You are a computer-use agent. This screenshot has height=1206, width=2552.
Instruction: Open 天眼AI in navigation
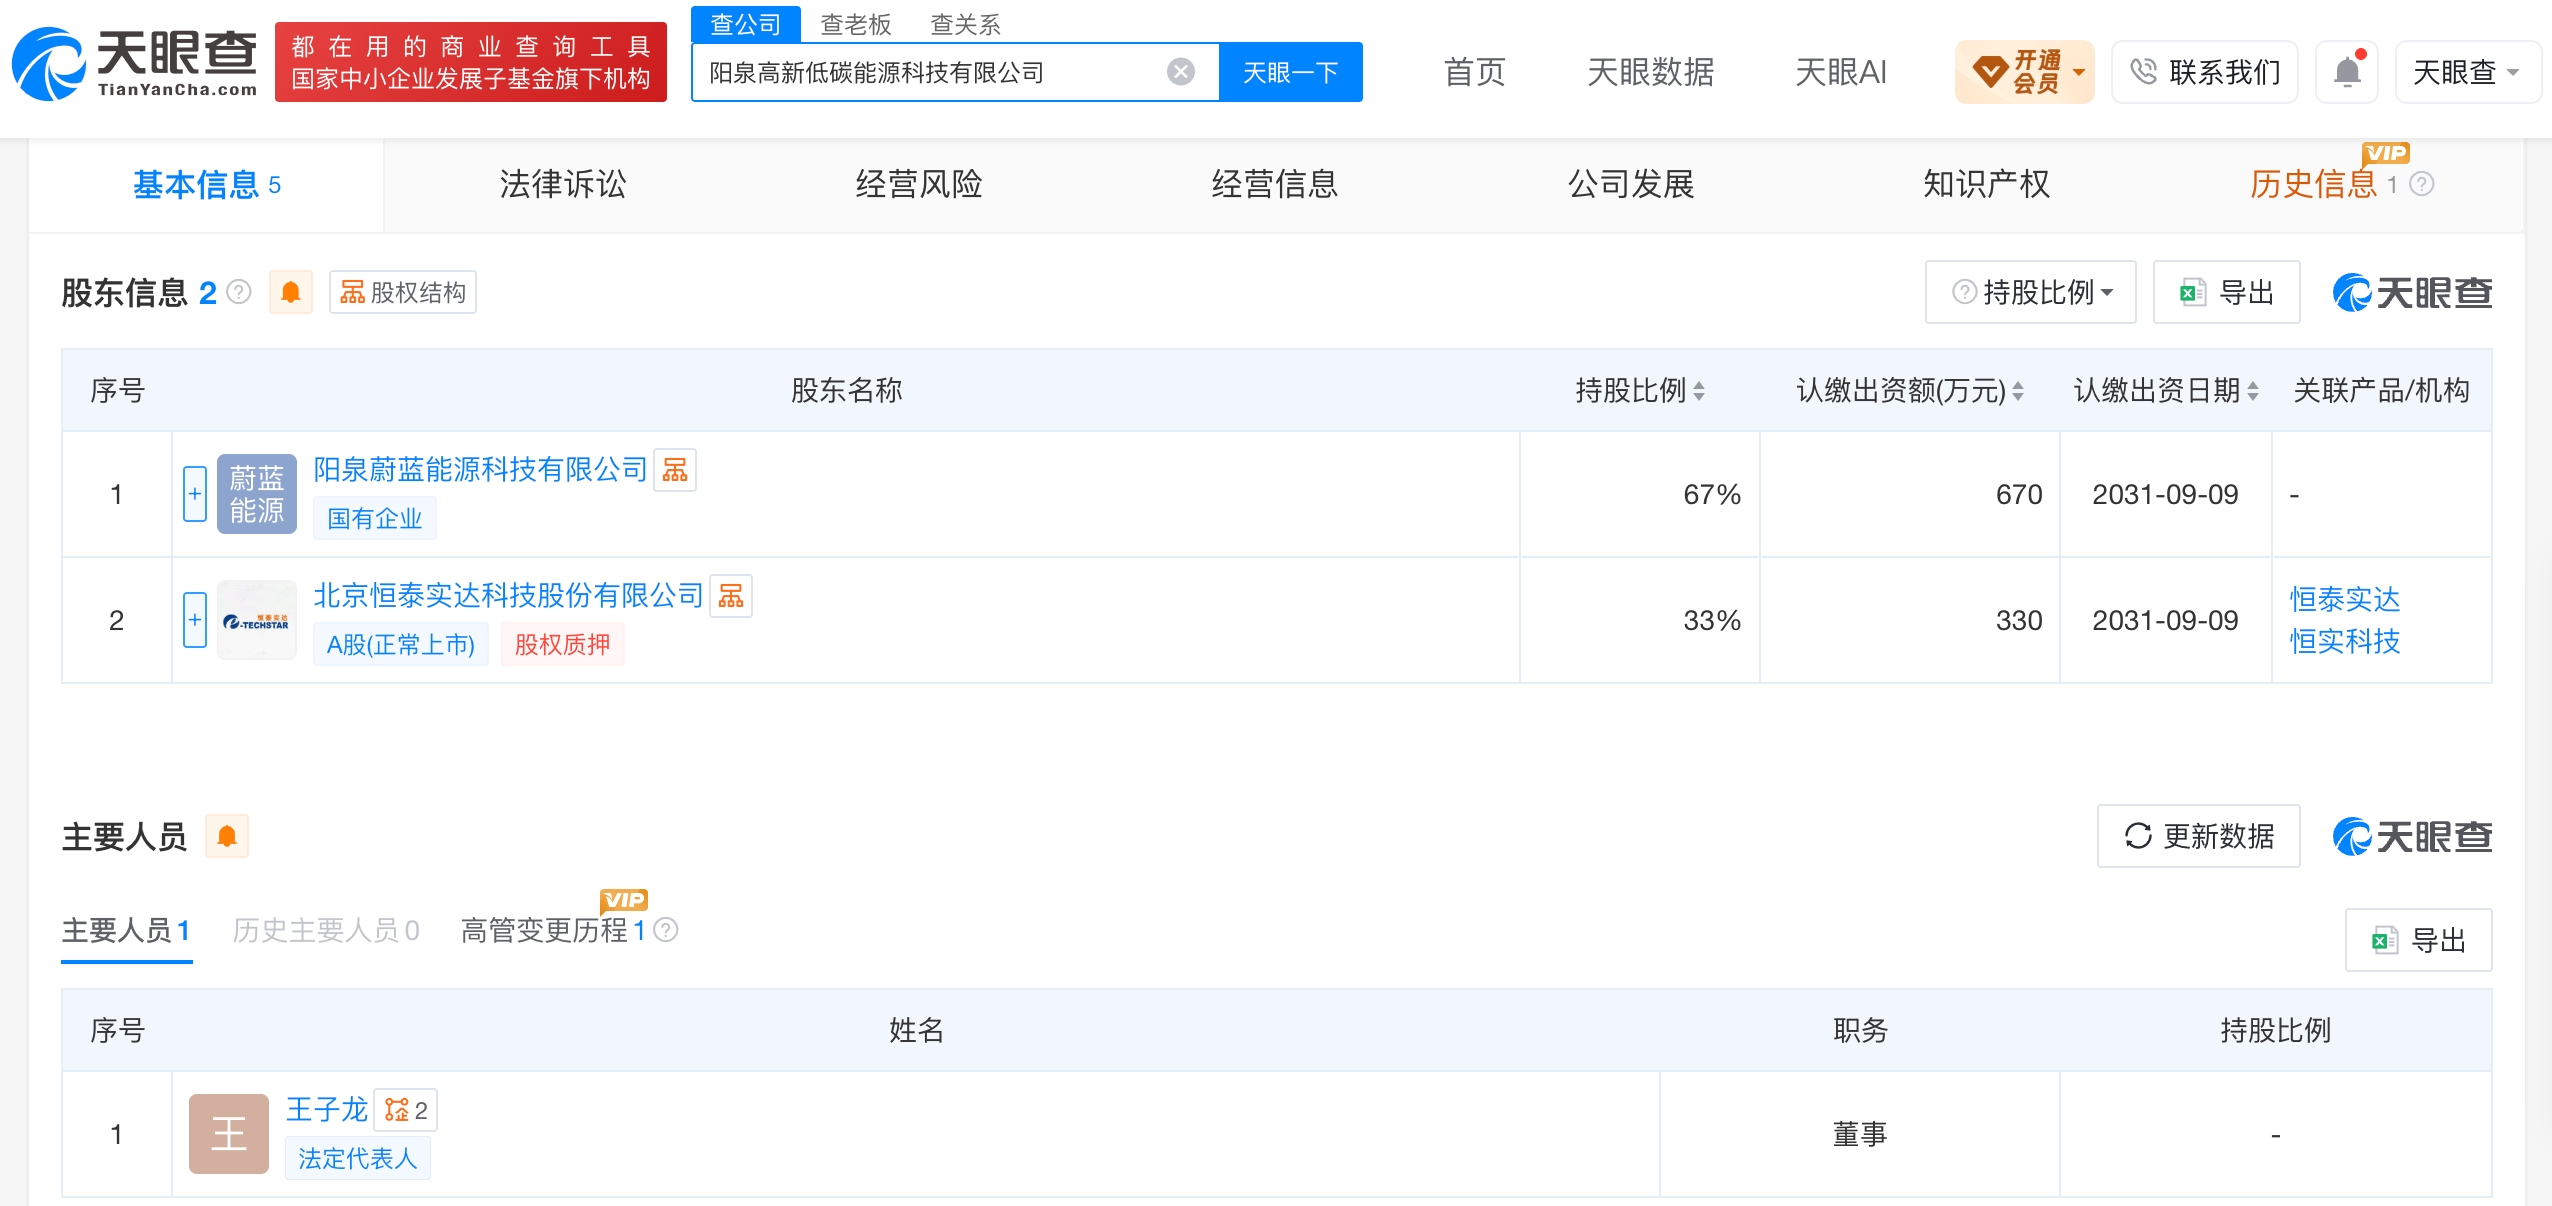(x=1841, y=72)
